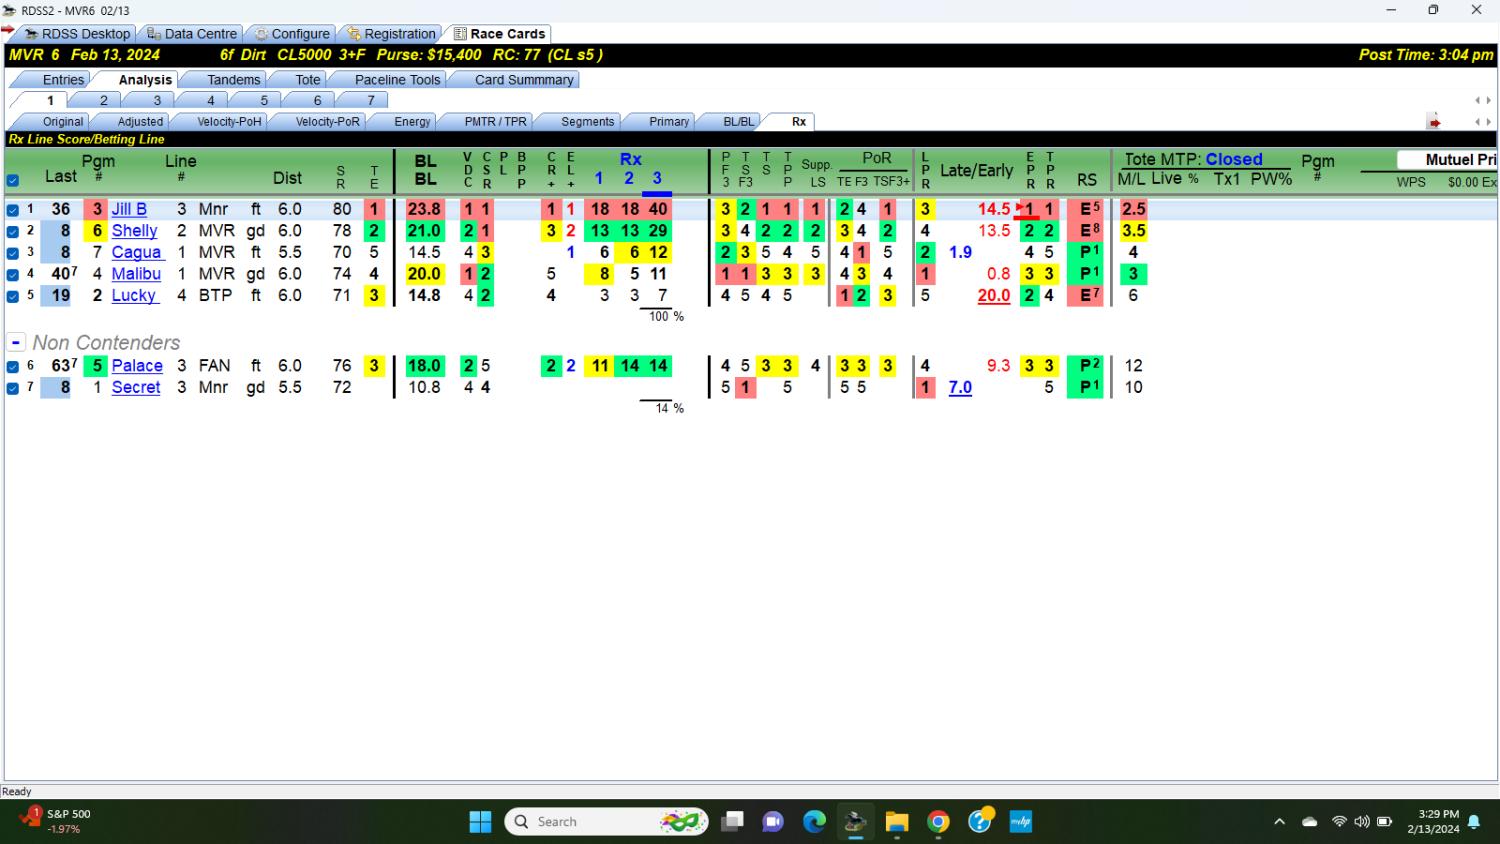The height and width of the screenshot is (844, 1500).
Task: Click the Lucky horse link
Action: click(133, 296)
